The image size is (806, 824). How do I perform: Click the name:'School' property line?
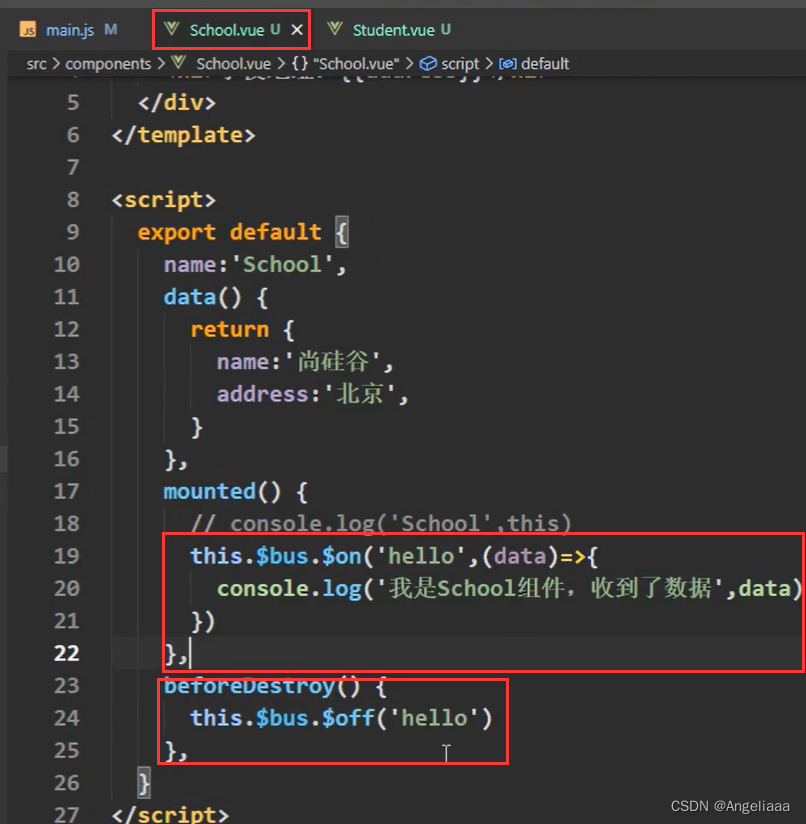coord(255,264)
